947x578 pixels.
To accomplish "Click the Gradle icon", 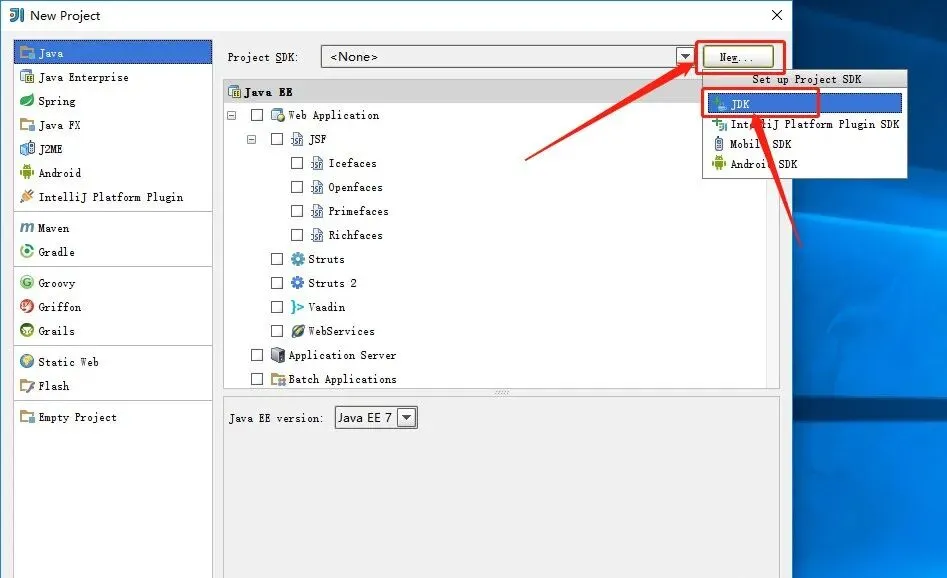I will [x=27, y=251].
